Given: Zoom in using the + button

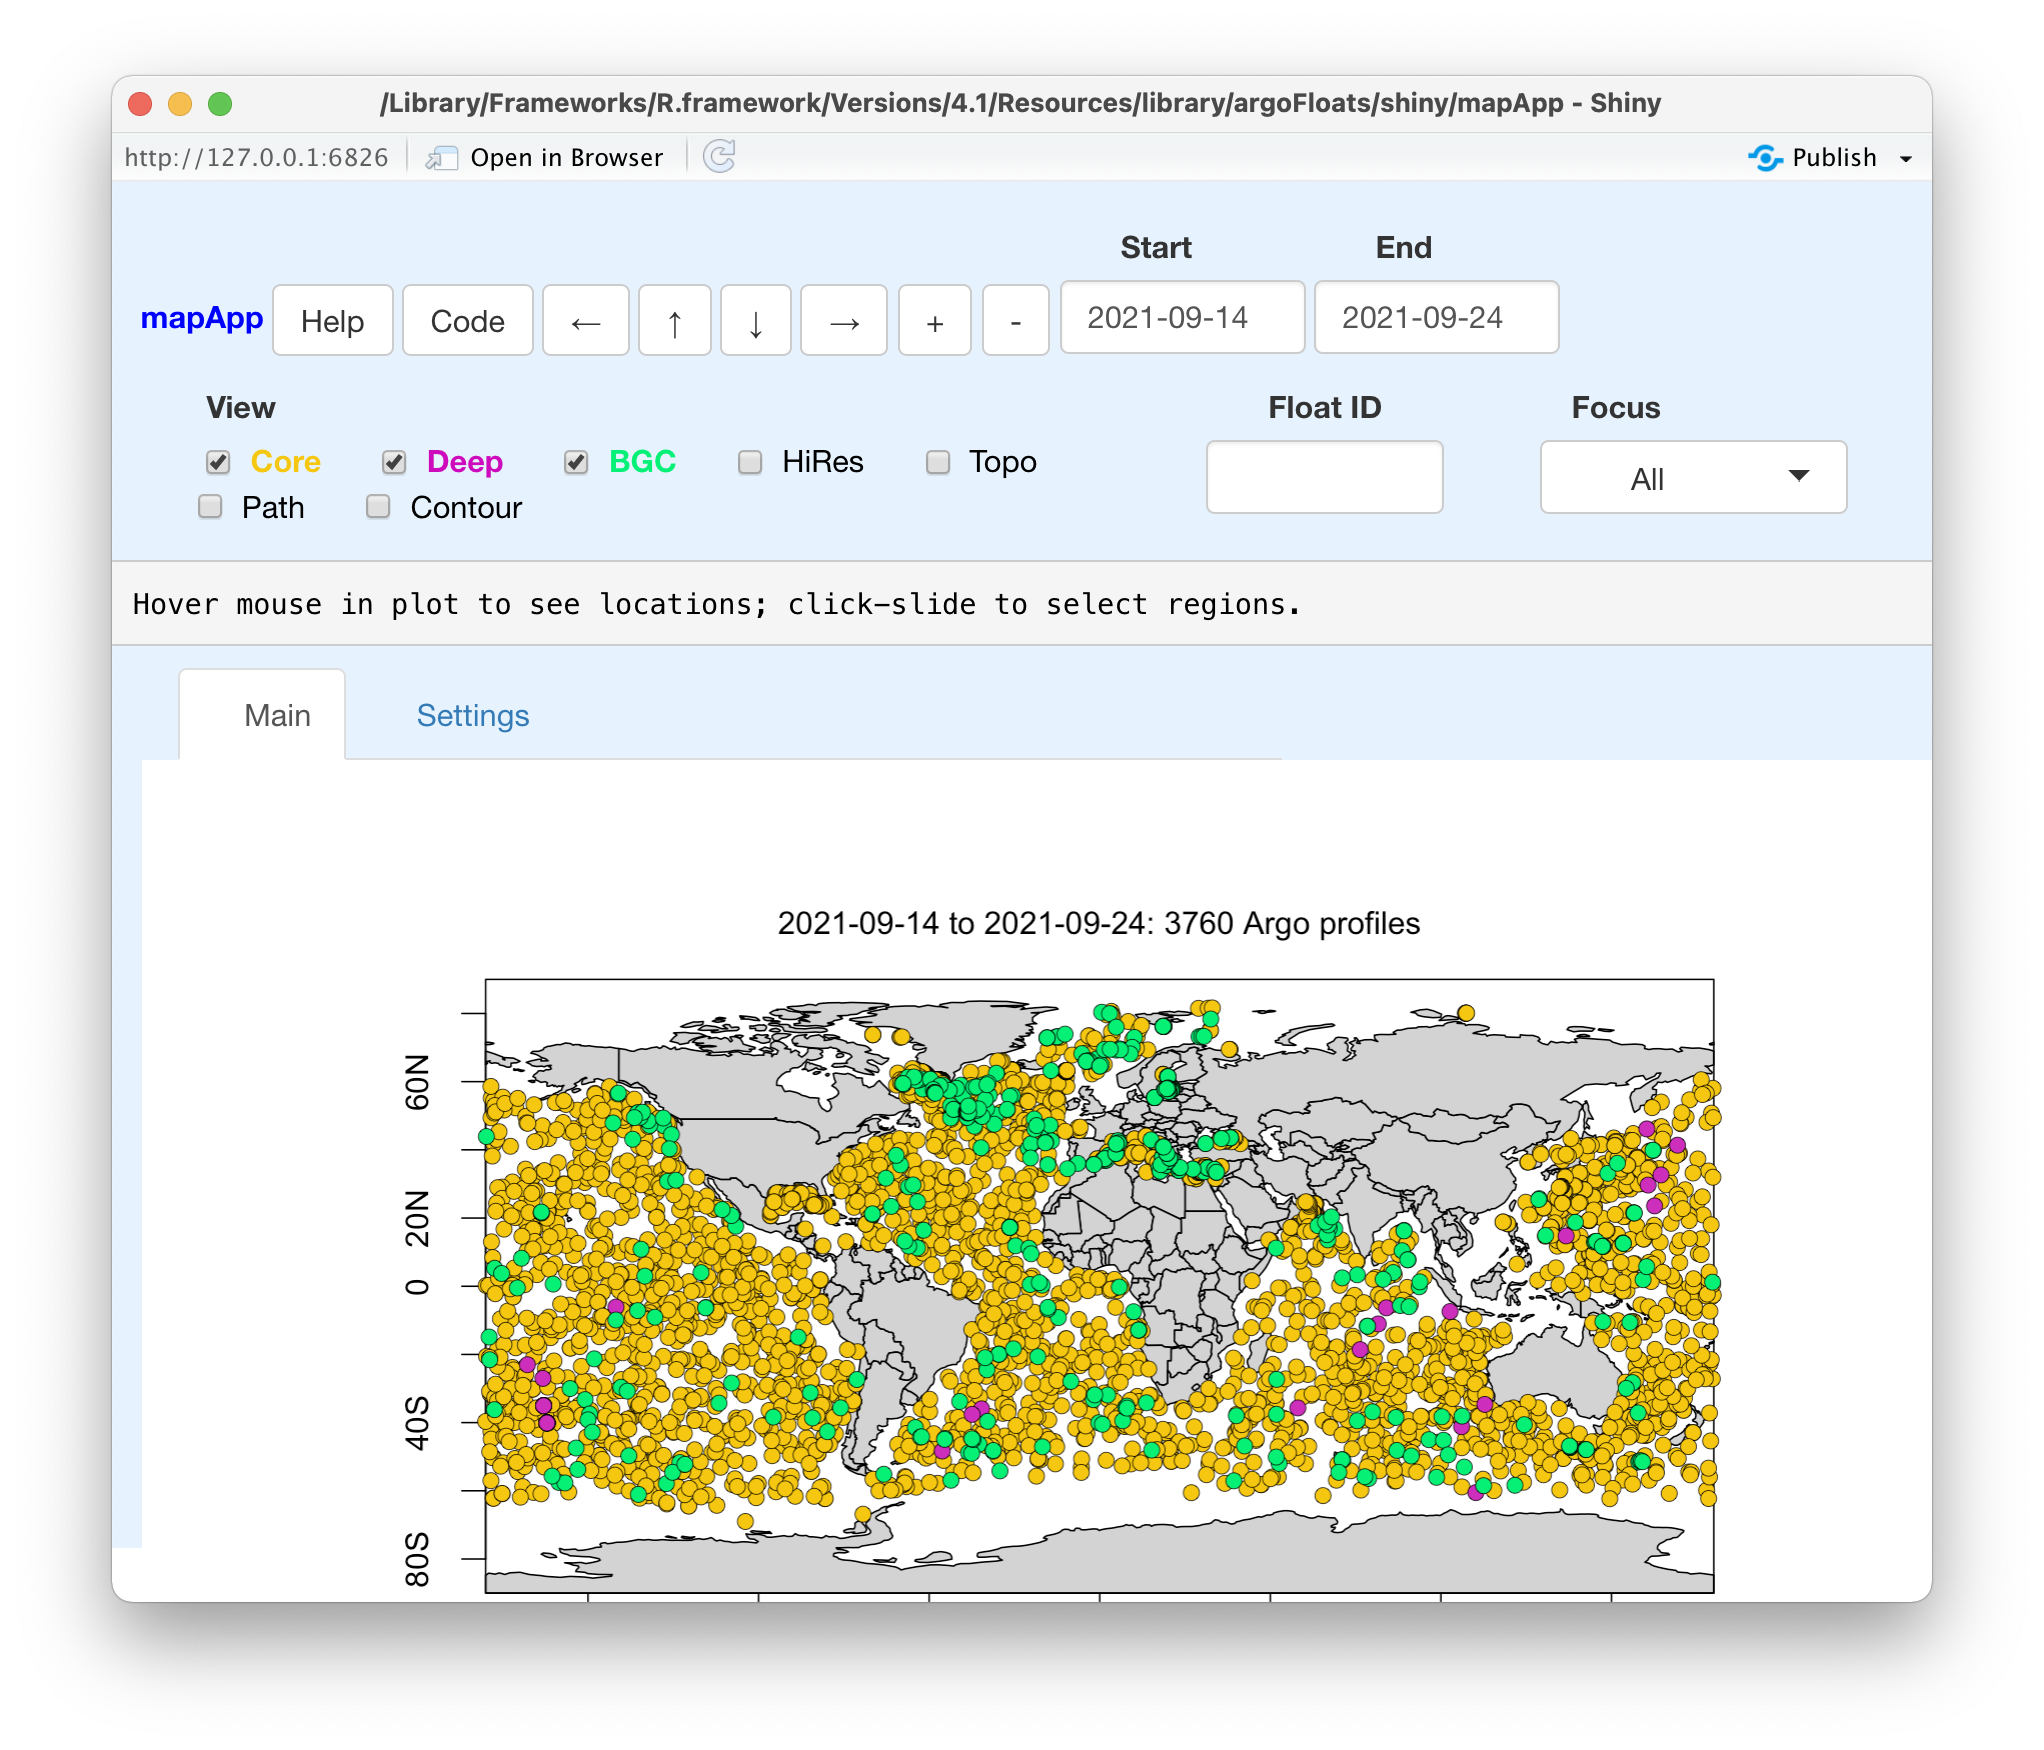Looking at the screenshot, I should coord(933,321).
